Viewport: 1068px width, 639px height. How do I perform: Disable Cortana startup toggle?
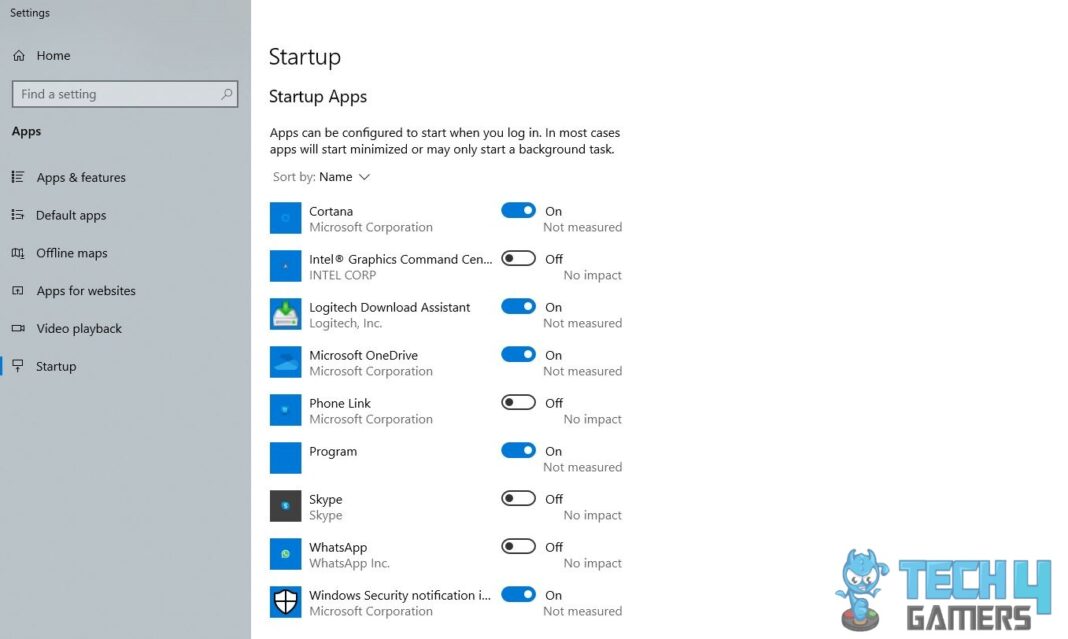518,211
